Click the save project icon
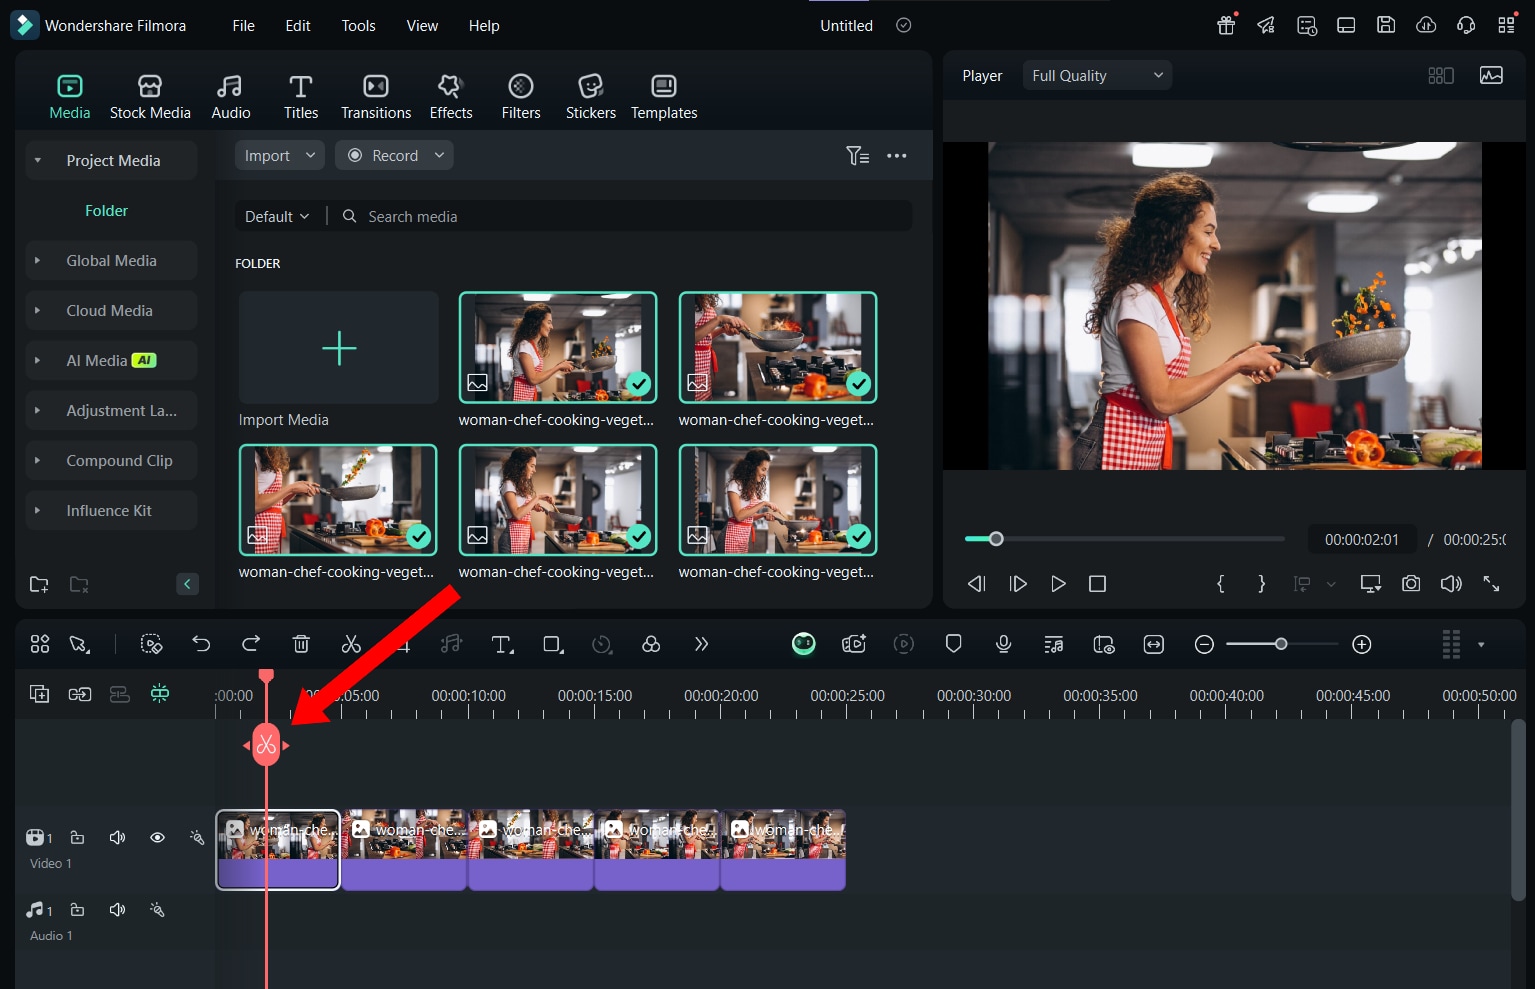 click(x=1386, y=25)
